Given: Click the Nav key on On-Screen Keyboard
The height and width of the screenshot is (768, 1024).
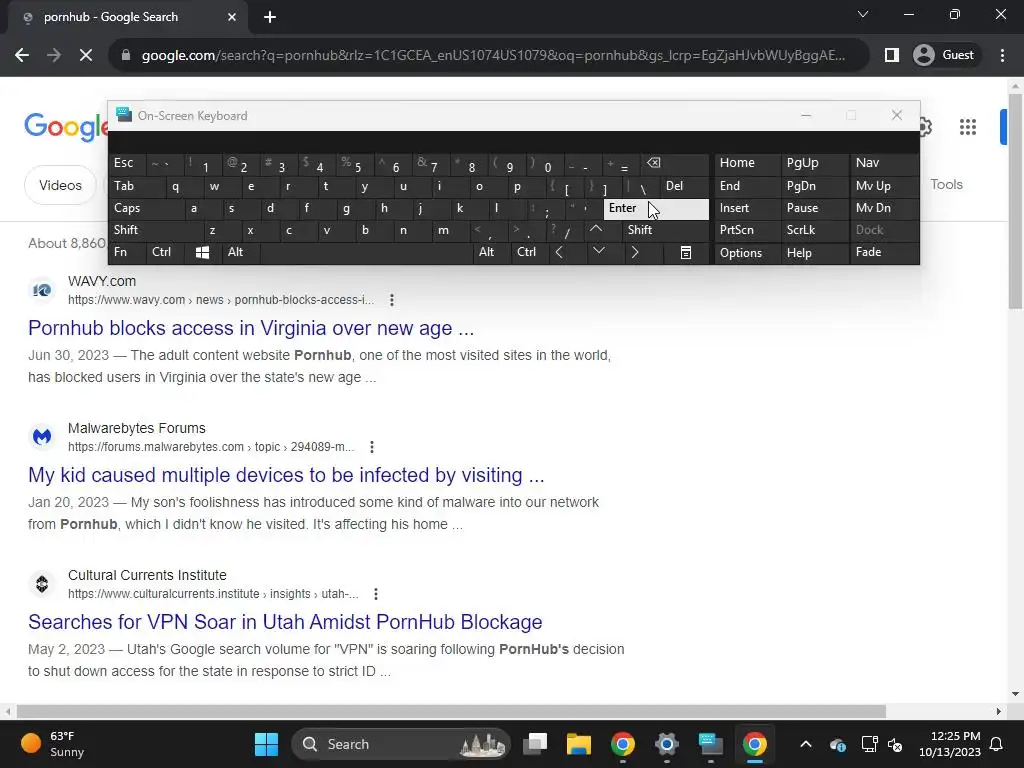Looking at the screenshot, I should (x=884, y=163).
